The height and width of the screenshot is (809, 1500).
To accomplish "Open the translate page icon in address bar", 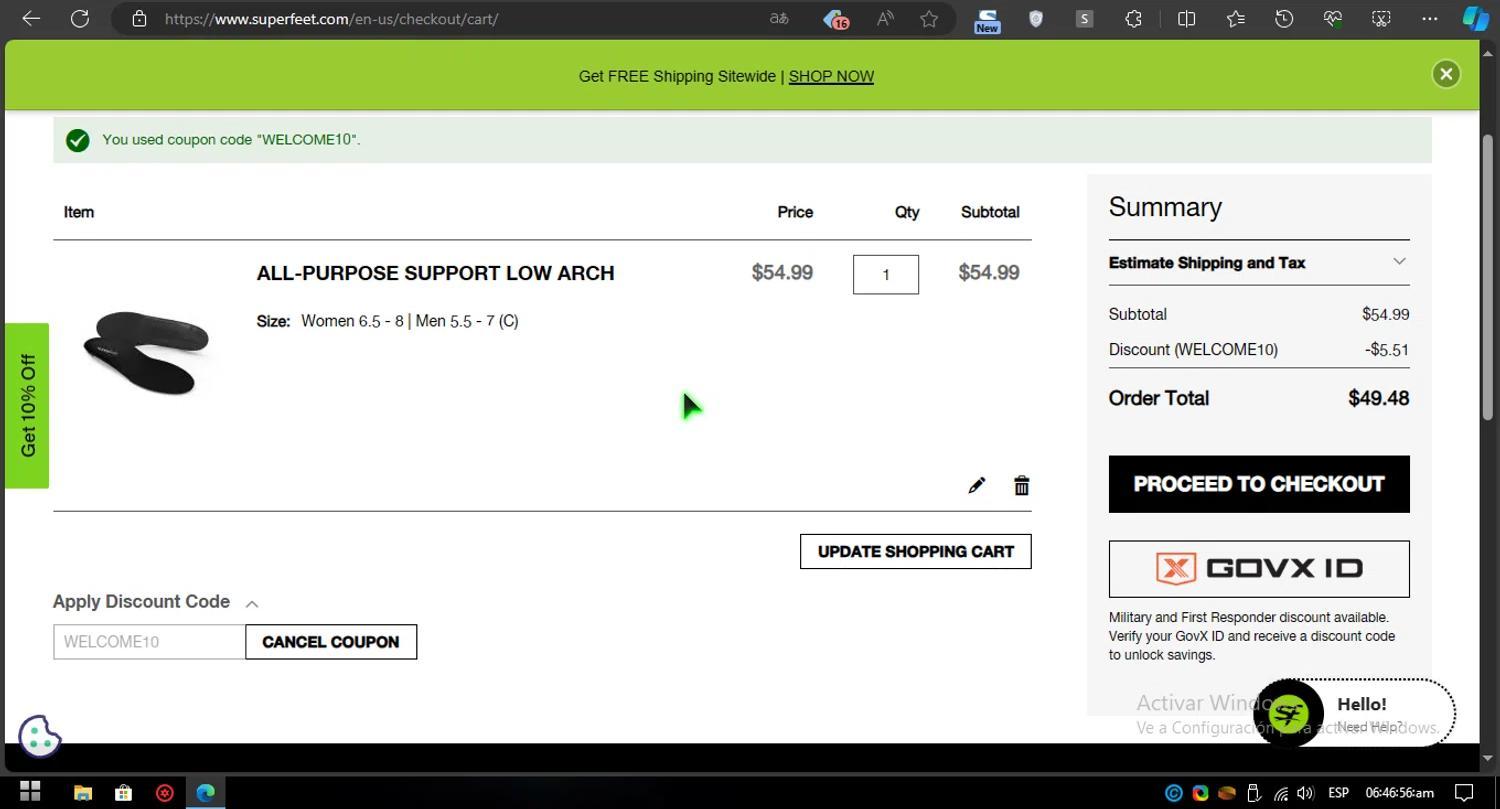I will click(x=779, y=18).
